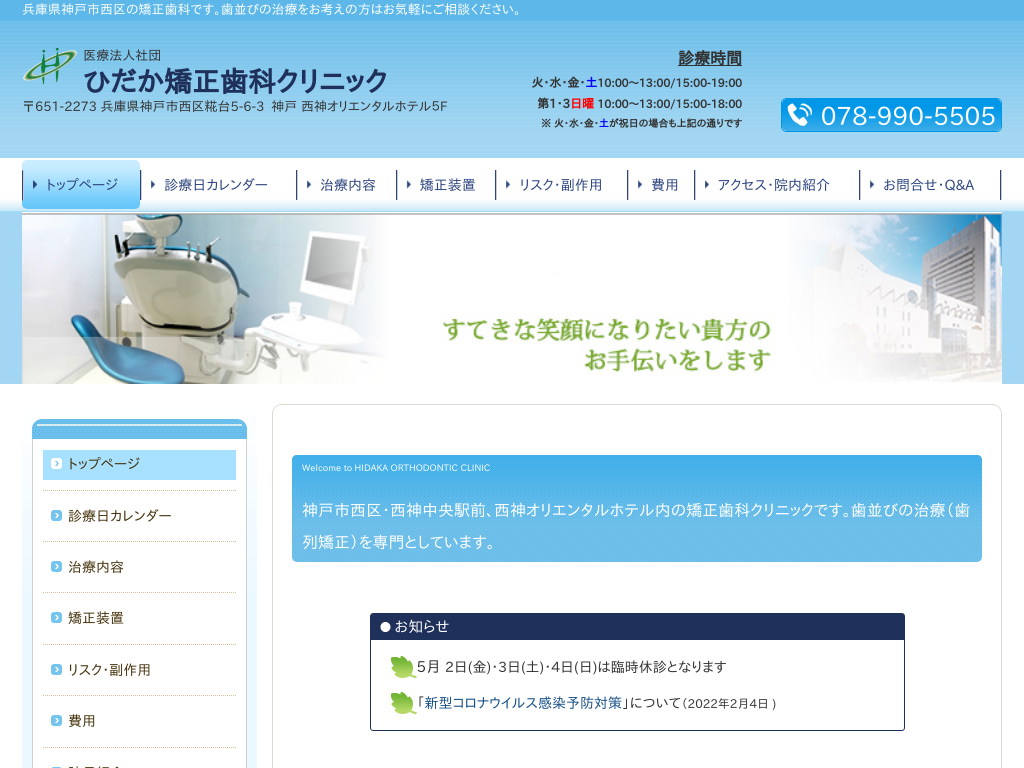The image size is (1024, 768).
Task: Click the ひだか矯正歯科クリニック title
Action: (x=236, y=82)
